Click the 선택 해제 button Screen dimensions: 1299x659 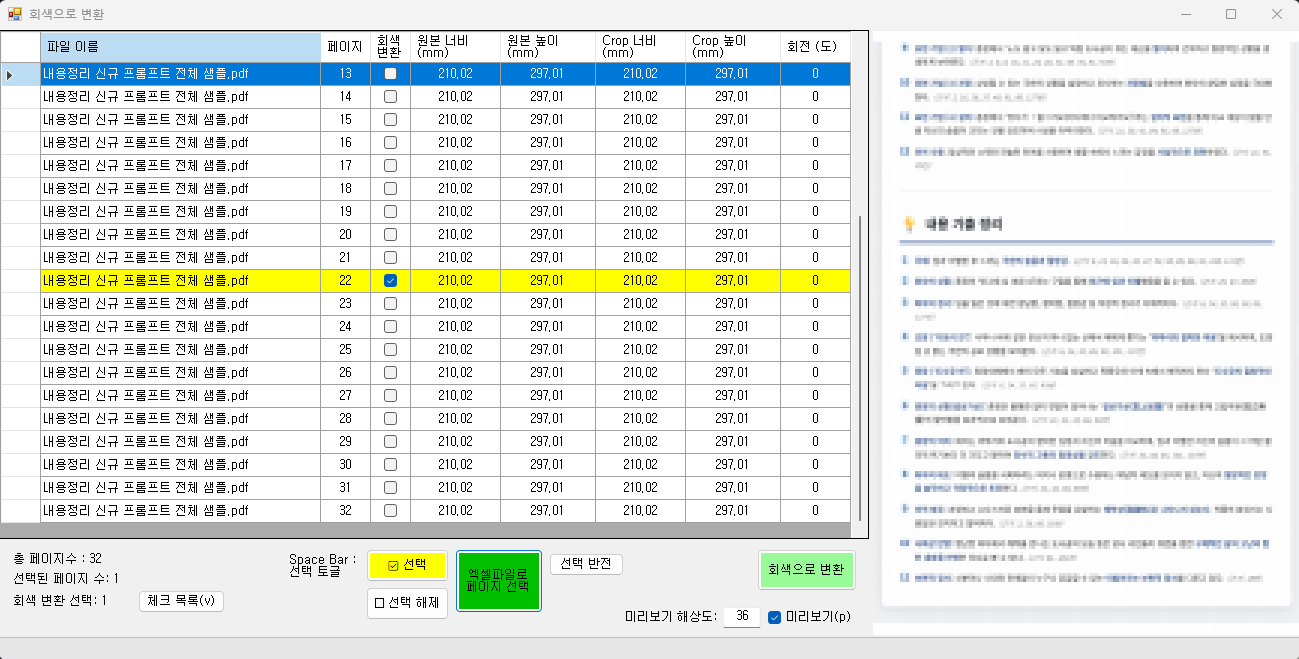click(407, 603)
